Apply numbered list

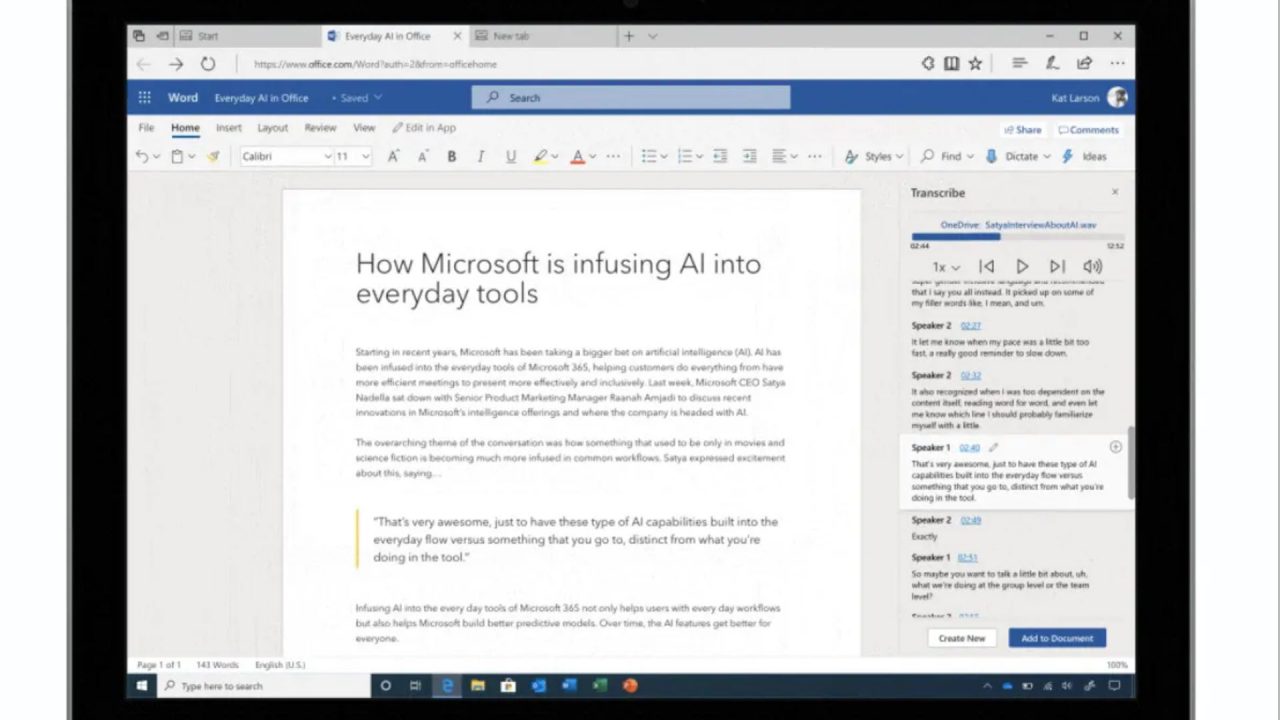(x=685, y=157)
